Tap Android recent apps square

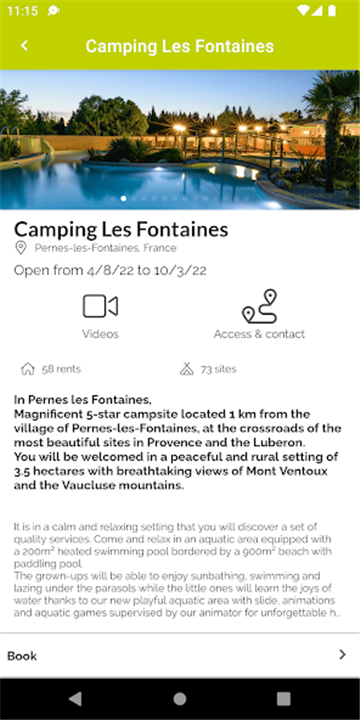[283, 699]
